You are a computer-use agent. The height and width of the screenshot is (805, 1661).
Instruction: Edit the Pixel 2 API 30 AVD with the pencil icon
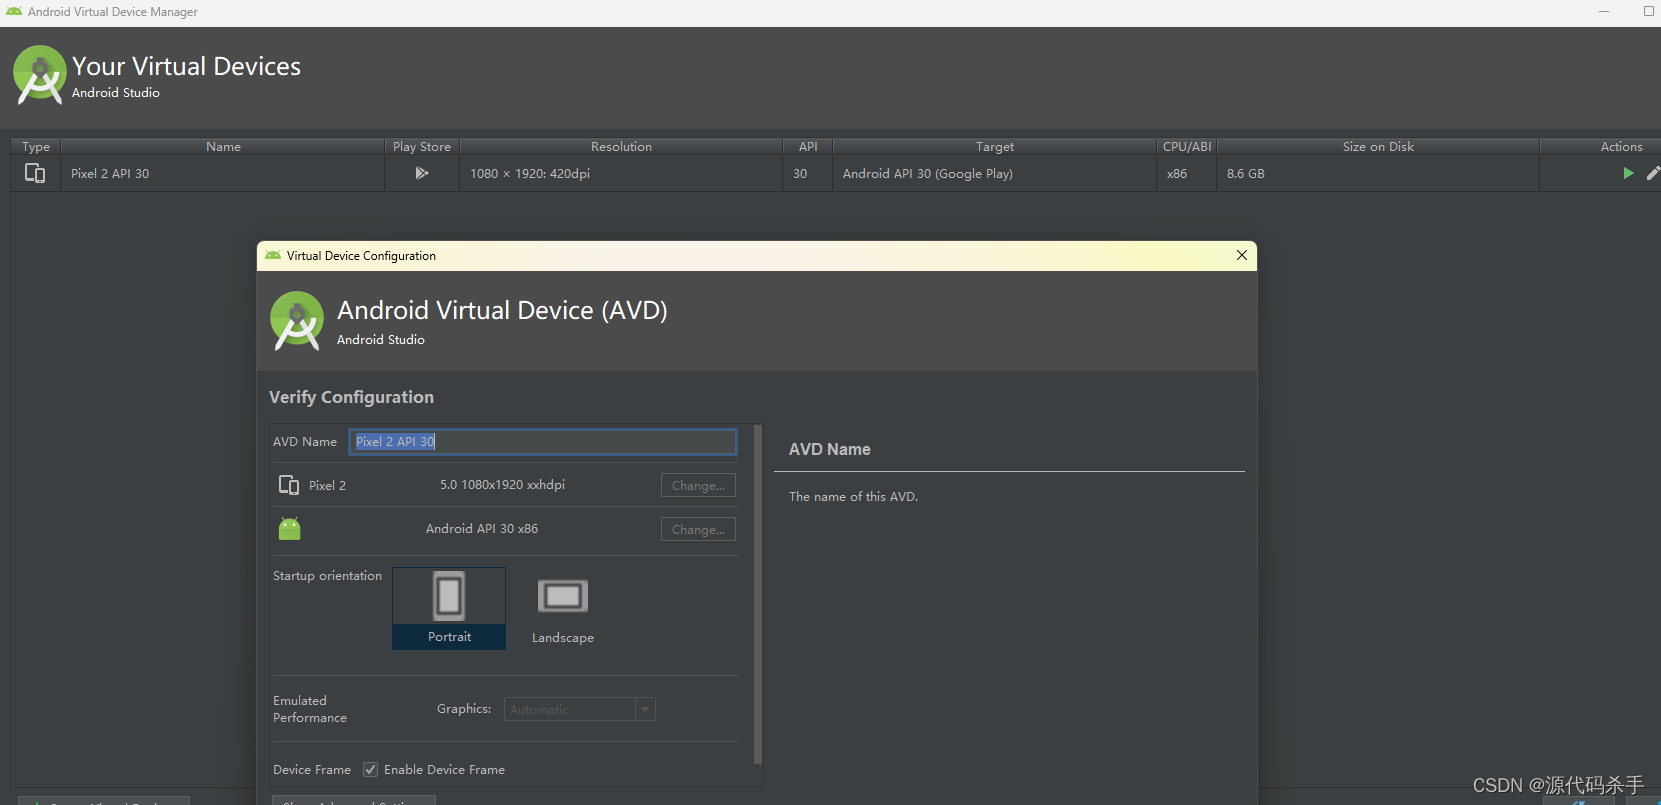1653,173
